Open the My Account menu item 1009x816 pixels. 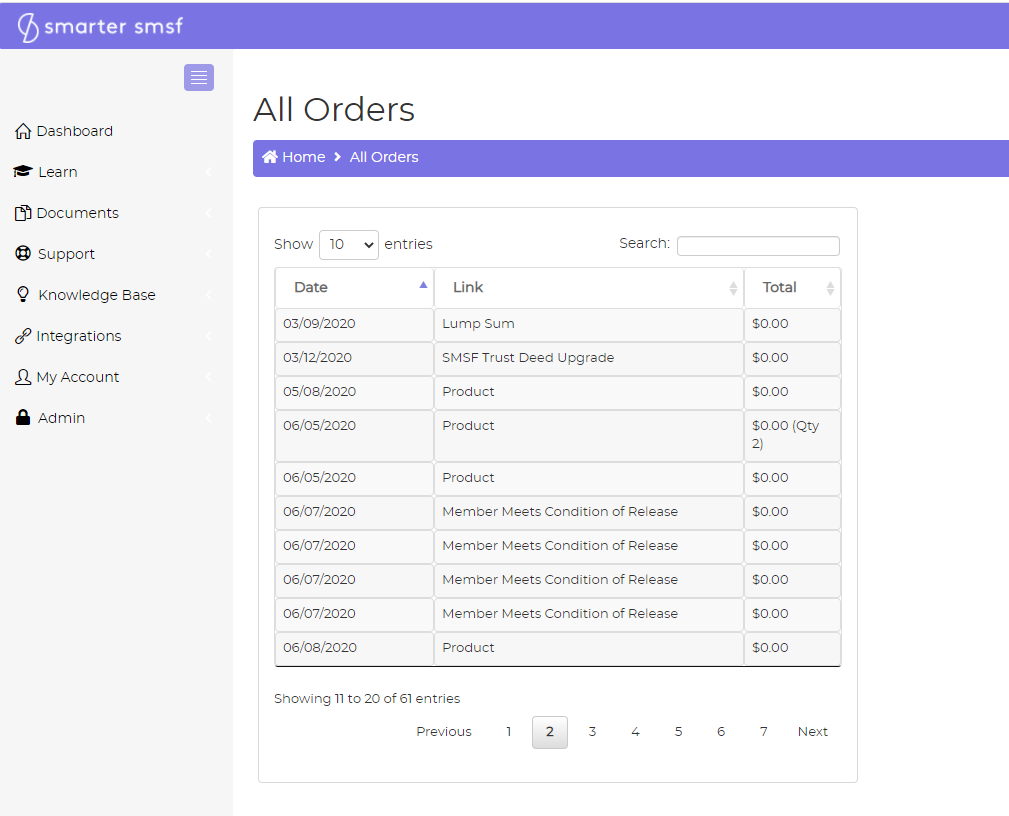(78, 377)
